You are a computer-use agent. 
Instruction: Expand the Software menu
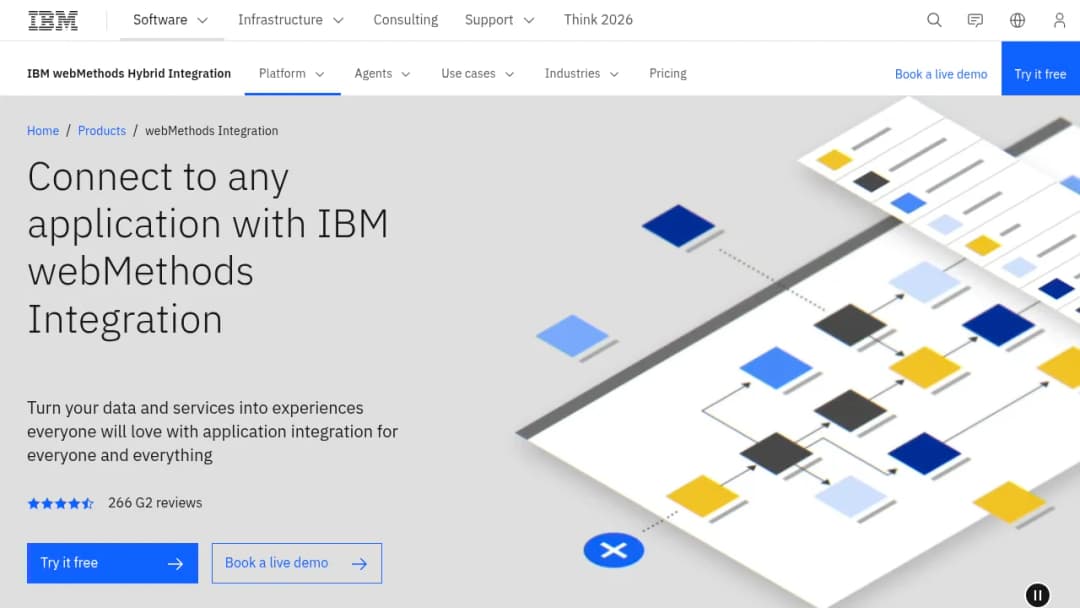(171, 20)
